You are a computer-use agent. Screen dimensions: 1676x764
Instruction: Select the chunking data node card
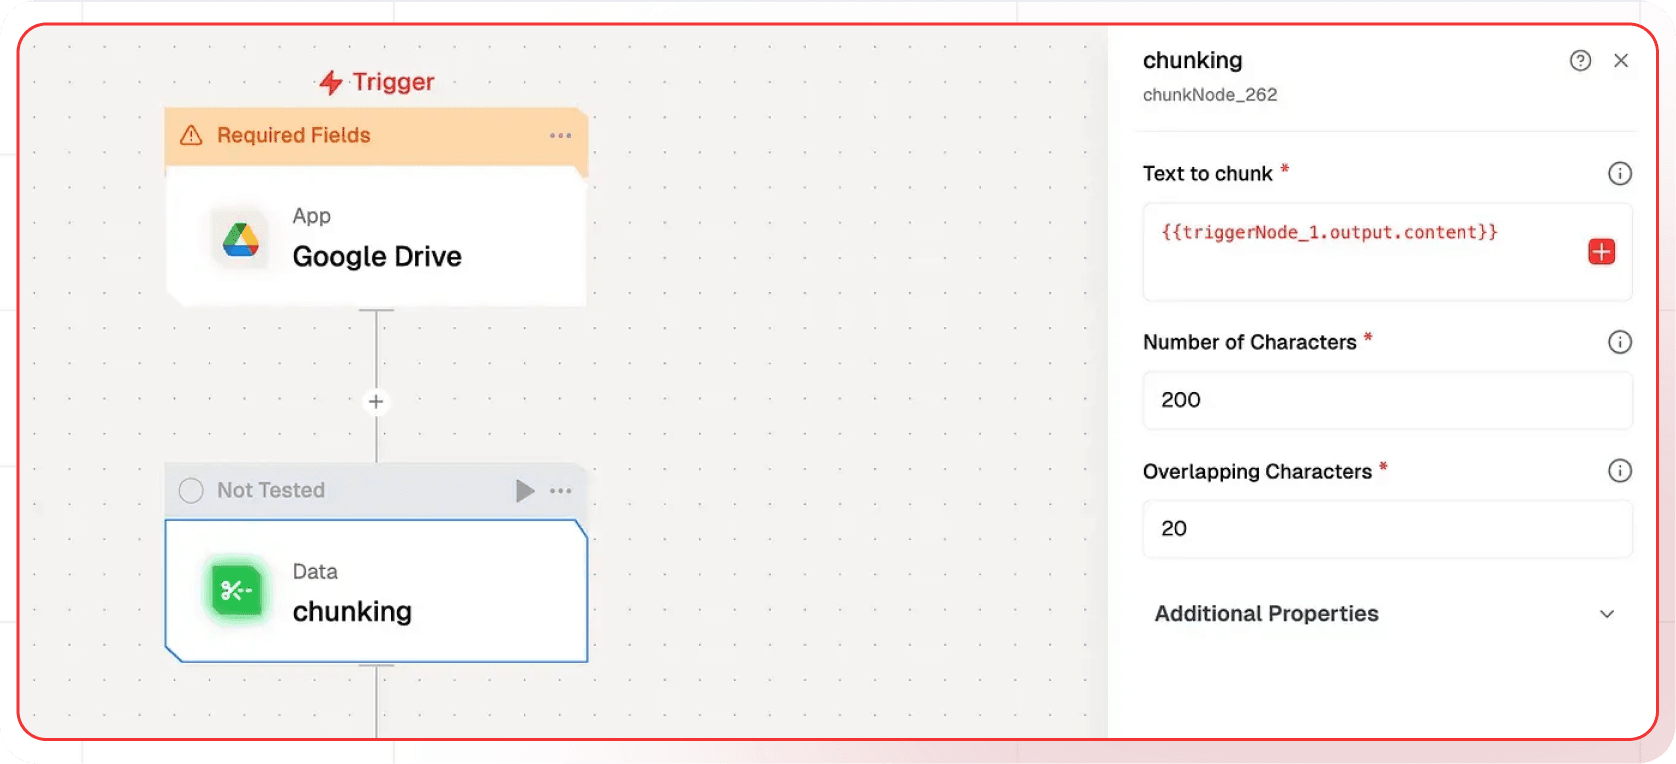tap(376, 591)
